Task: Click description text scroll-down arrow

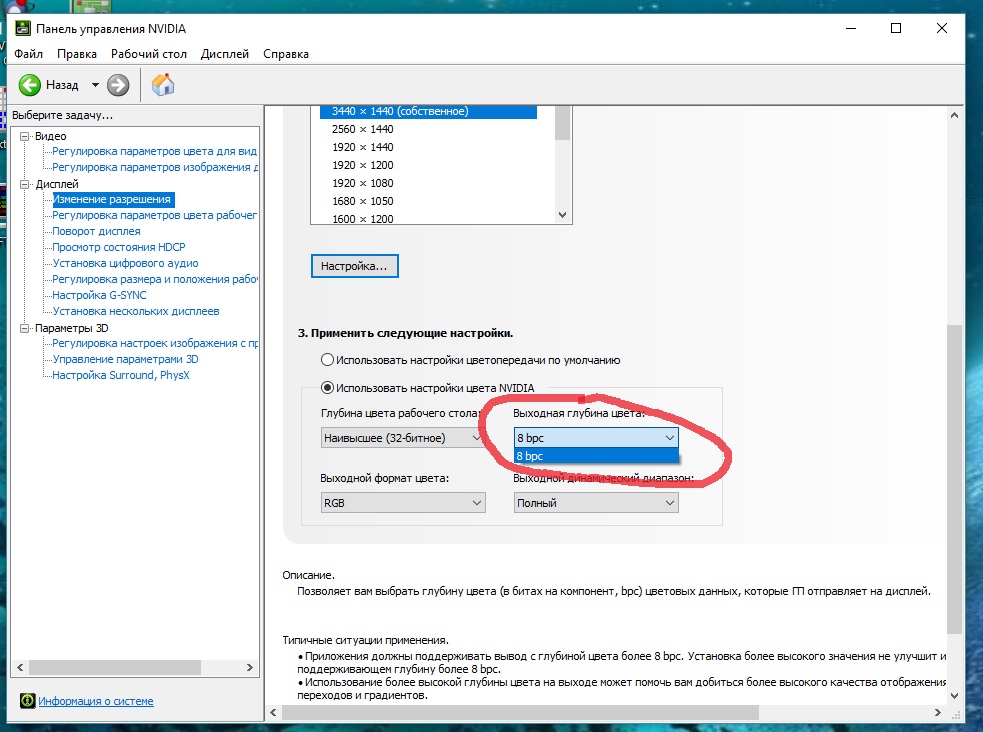Action: coord(954,695)
